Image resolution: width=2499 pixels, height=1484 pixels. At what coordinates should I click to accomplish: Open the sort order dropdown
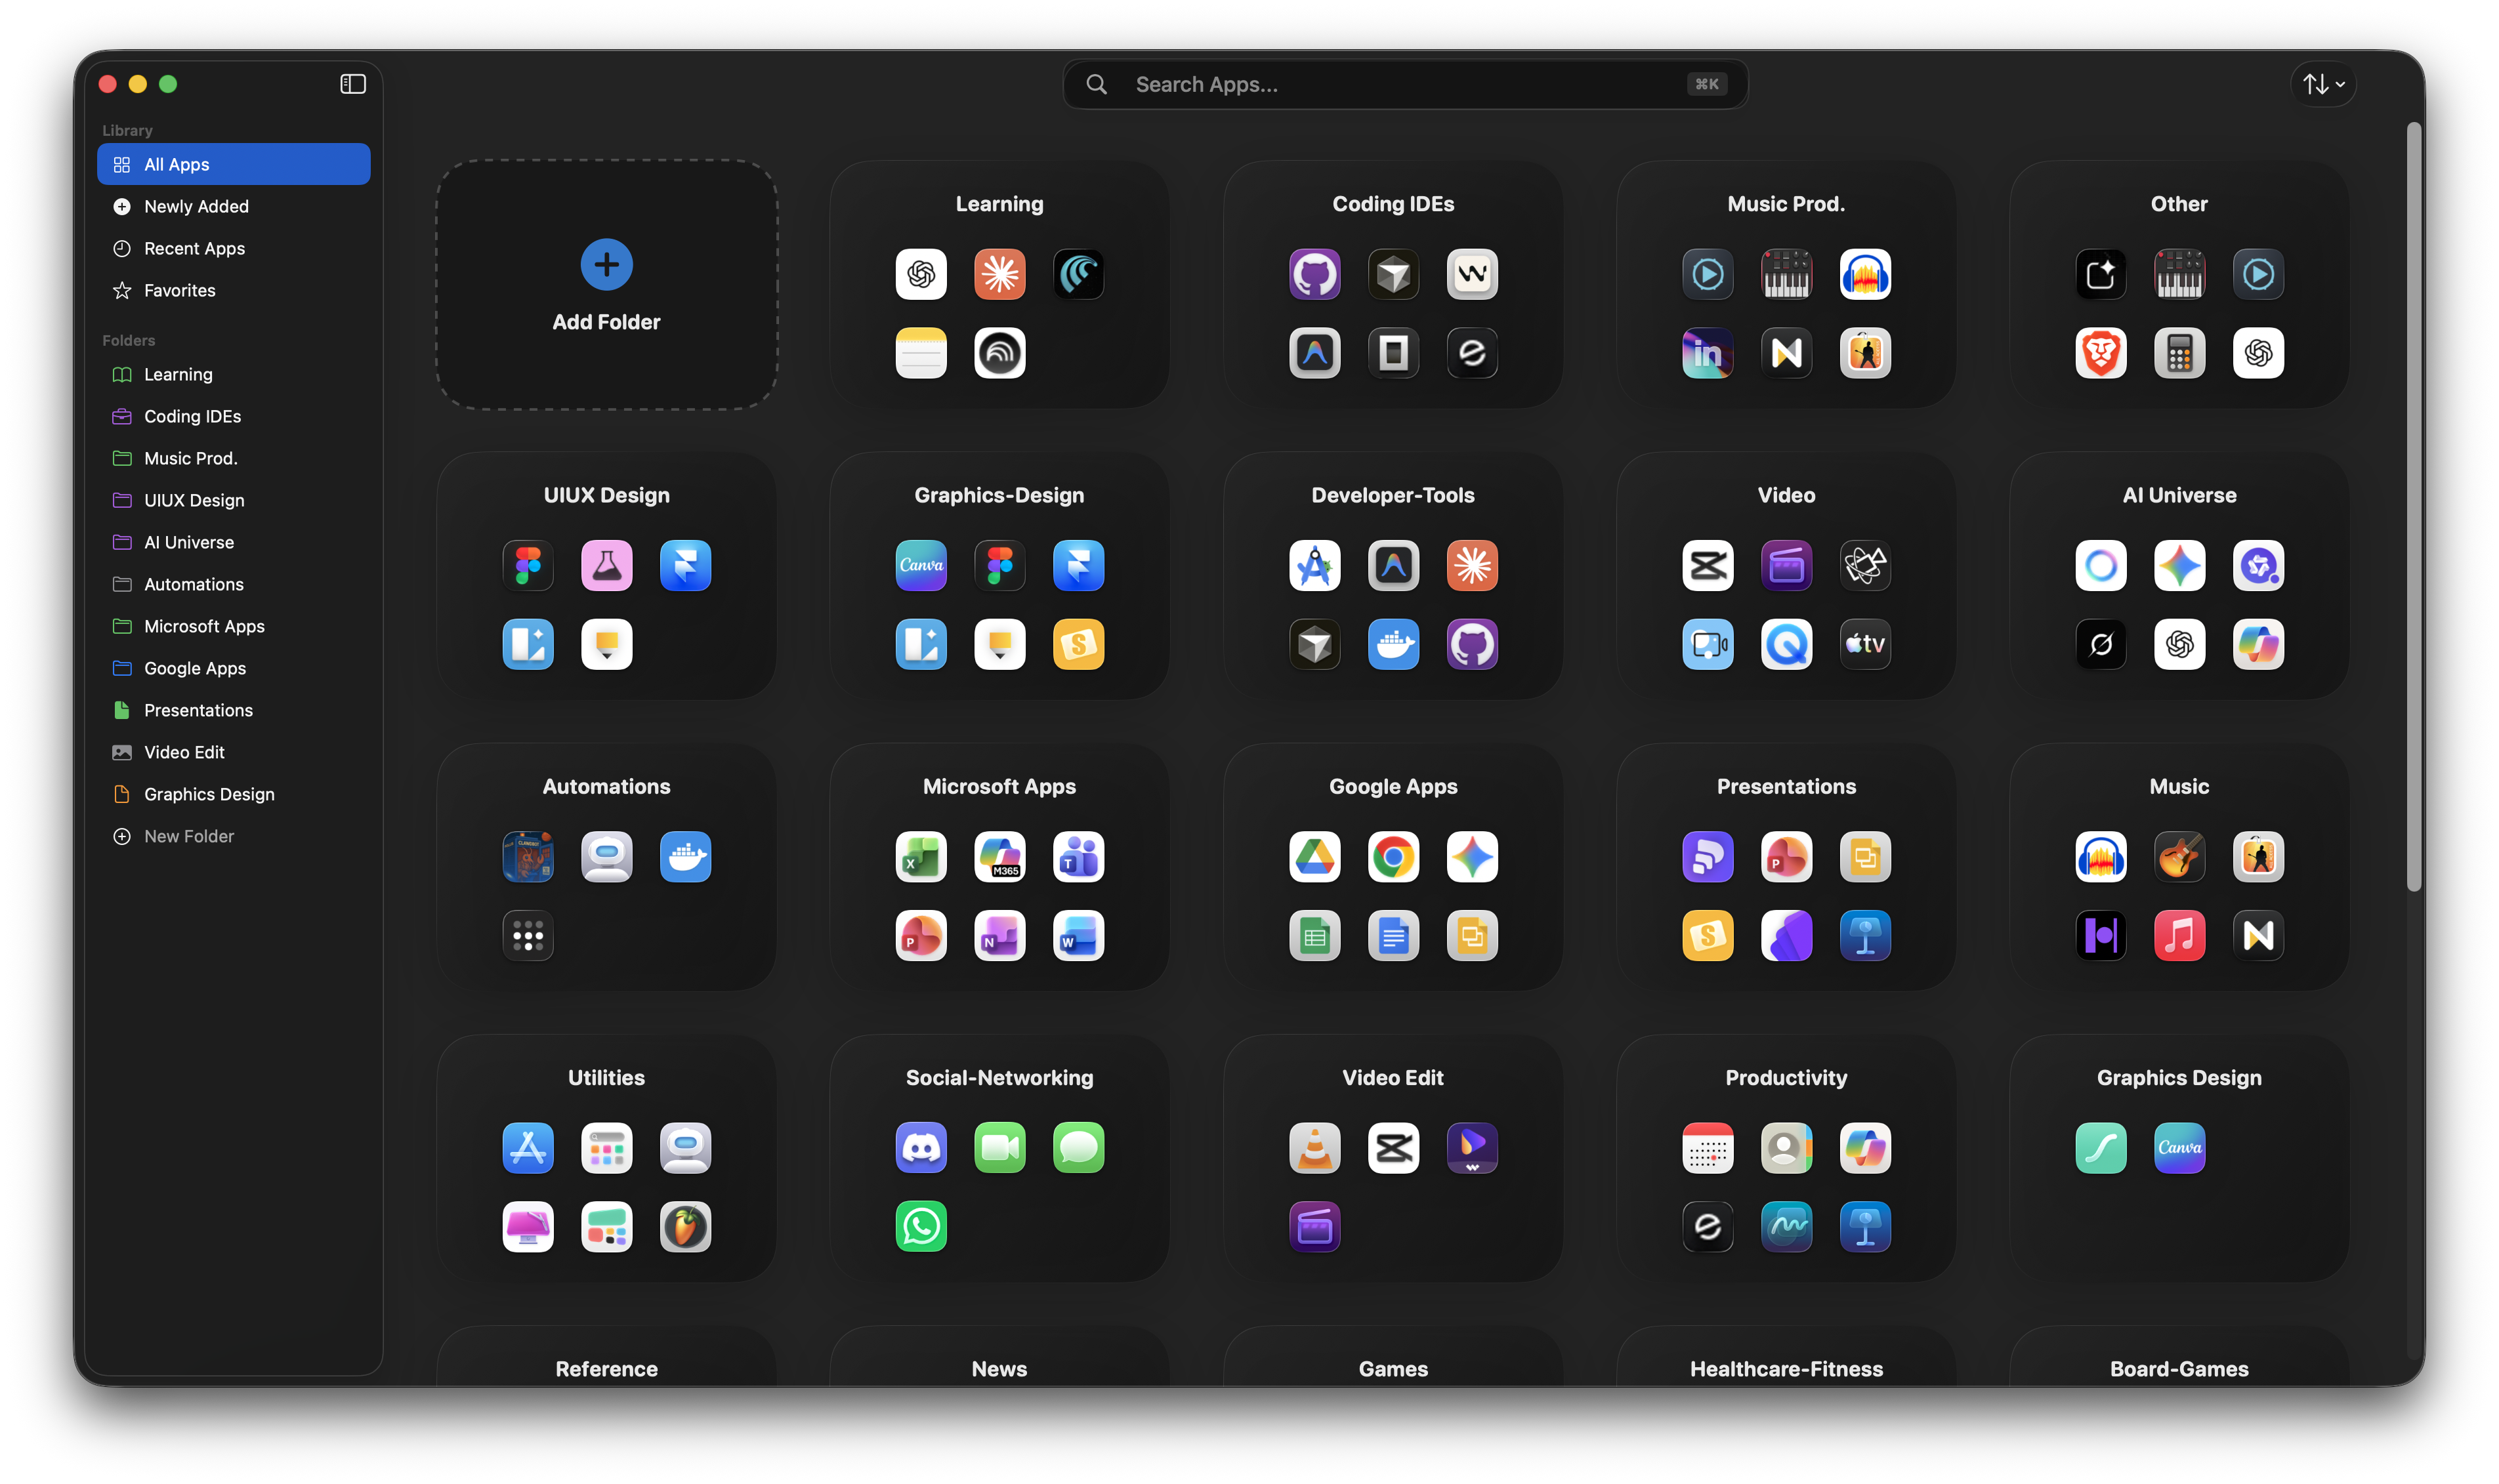(x=2322, y=84)
